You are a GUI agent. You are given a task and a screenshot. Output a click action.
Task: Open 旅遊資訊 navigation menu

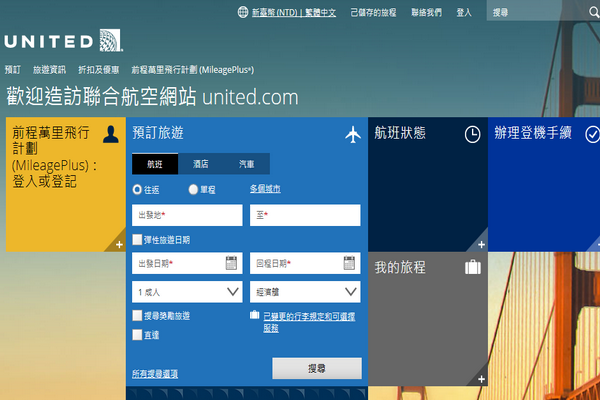tap(49, 70)
